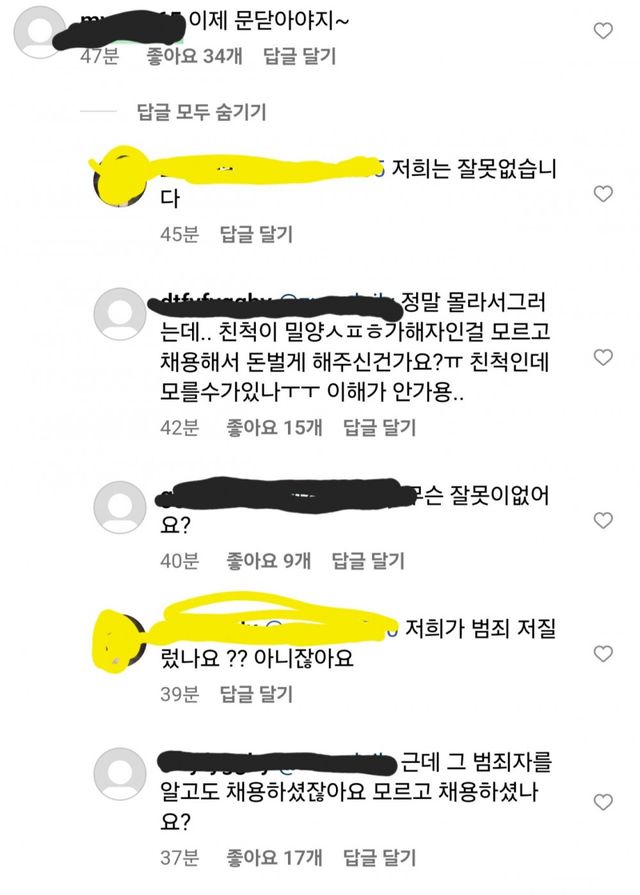The width and height of the screenshot is (640, 895).
Task: Like the '이제 문닫아야지~' comment with heart
Action: click(x=603, y=30)
